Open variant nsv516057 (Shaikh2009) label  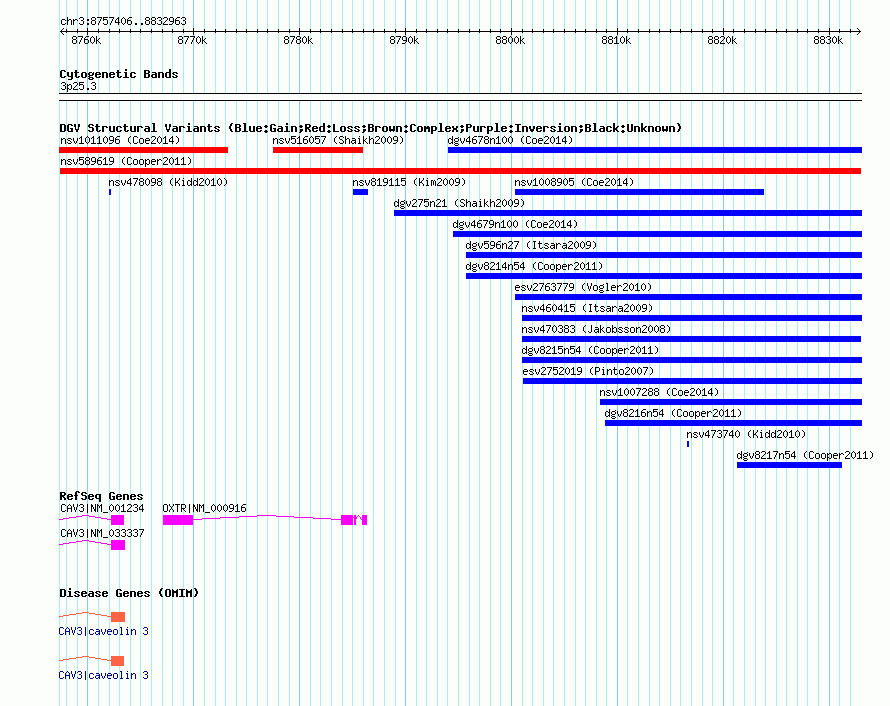point(338,140)
